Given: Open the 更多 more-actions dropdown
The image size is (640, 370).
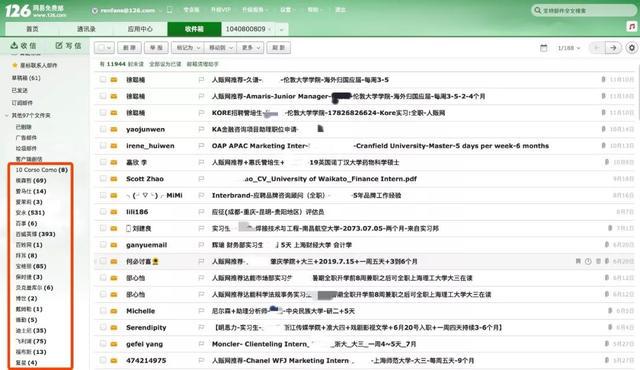Looking at the screenshot, I should pos(250,48).
